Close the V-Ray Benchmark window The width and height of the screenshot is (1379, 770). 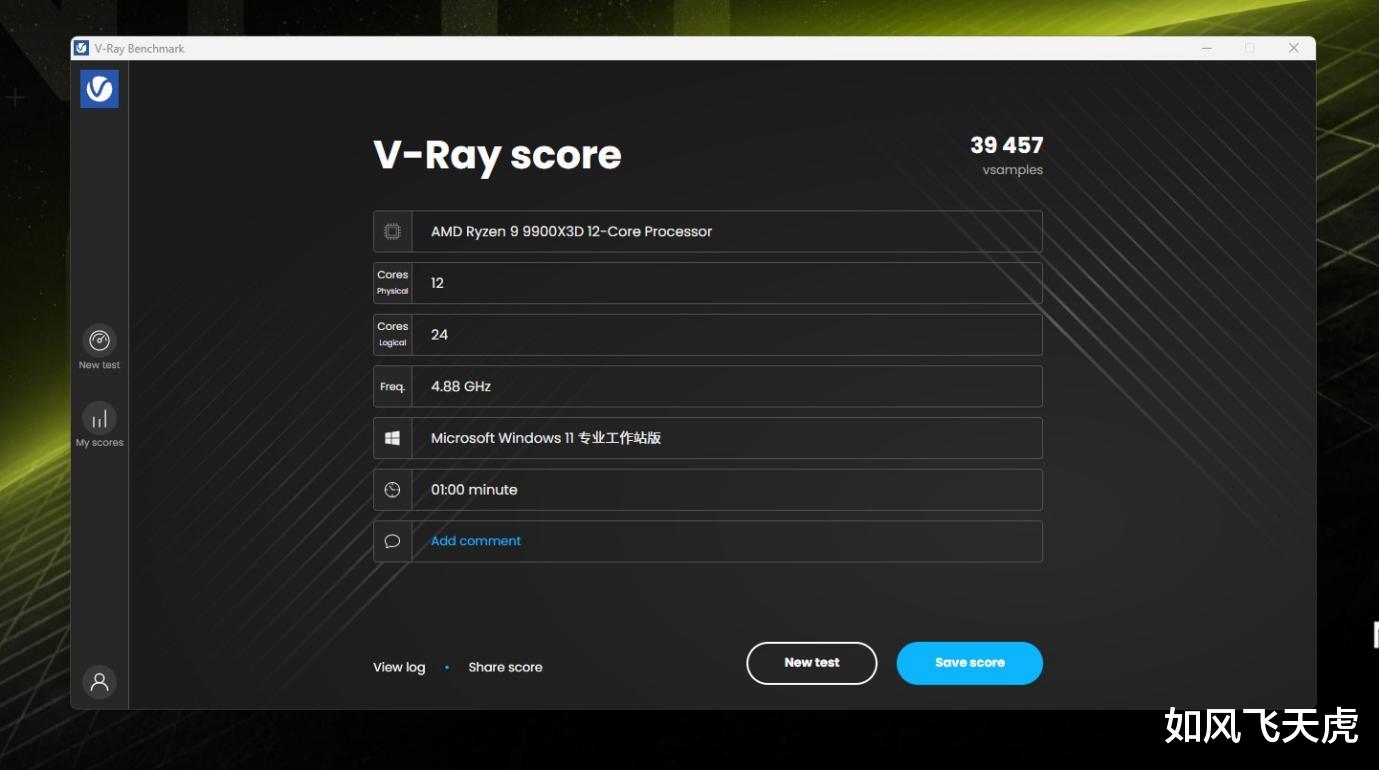[1293, 48]
